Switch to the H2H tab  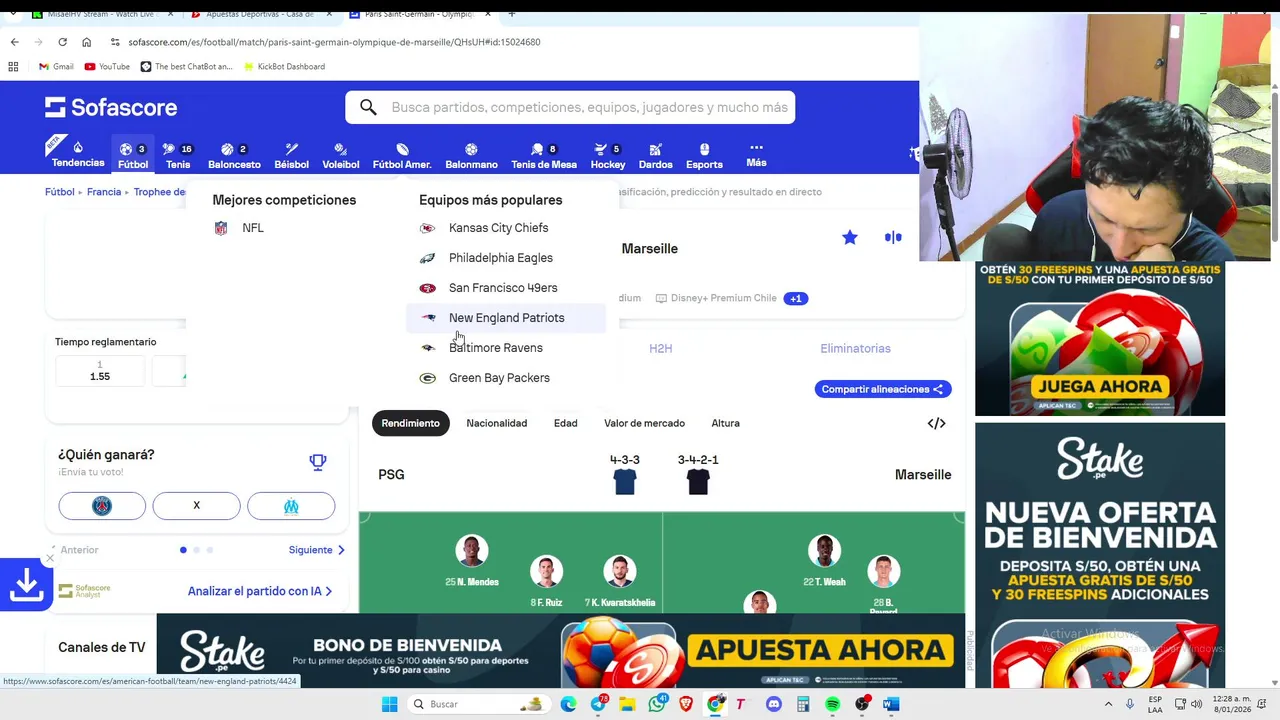coord(661,348)
